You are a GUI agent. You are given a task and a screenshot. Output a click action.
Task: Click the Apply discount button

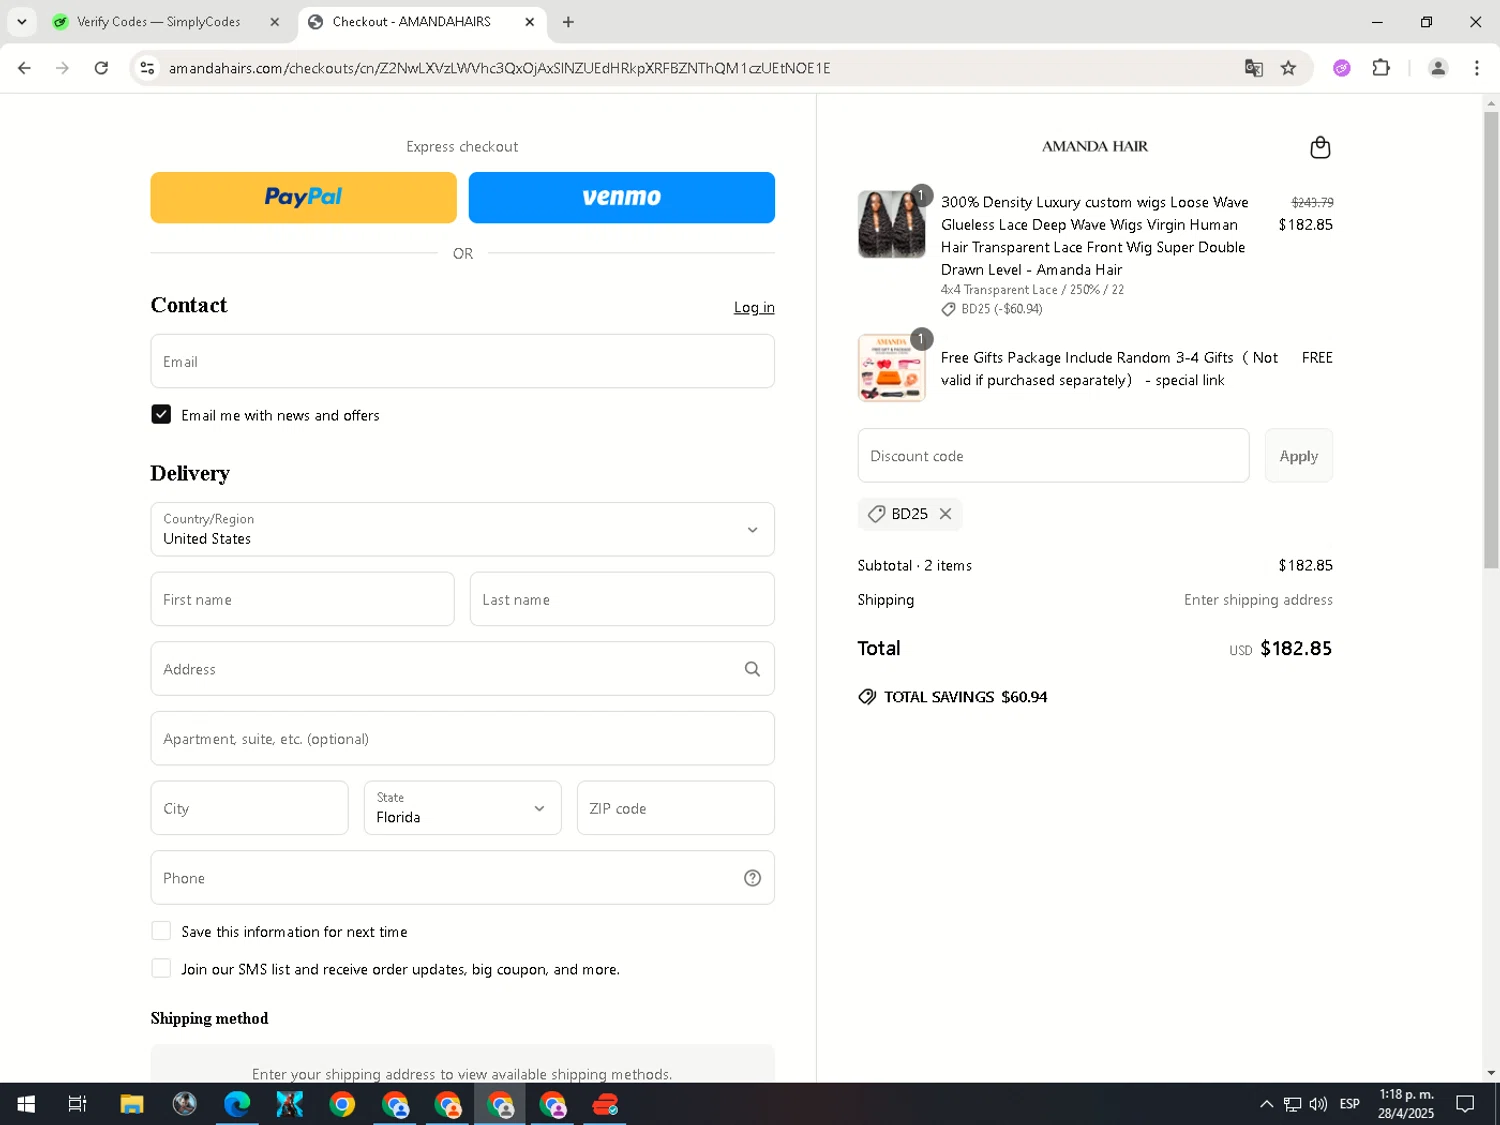pos(1298,456)
